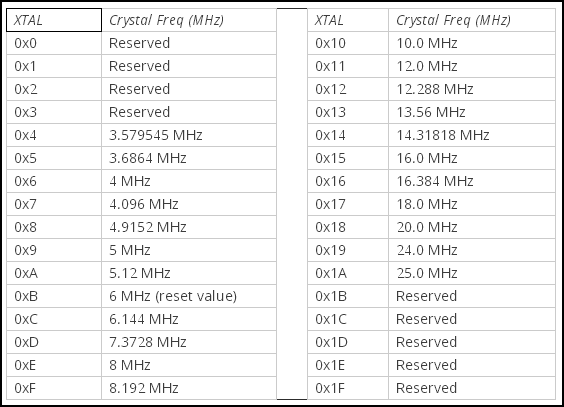This screenshot has width=564, height=407.
Task: Select the Reserved cell beside 0x0
Action: (x=189, y=43)
